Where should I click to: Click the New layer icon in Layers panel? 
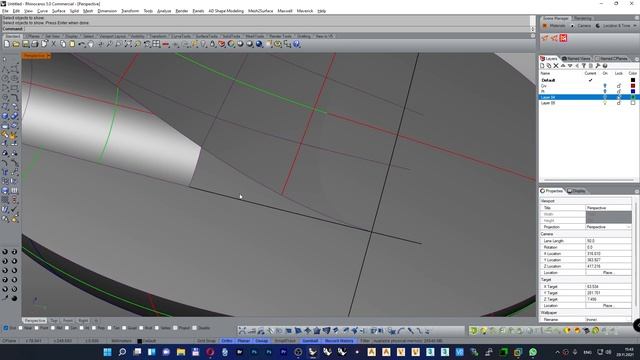(542, 66)
